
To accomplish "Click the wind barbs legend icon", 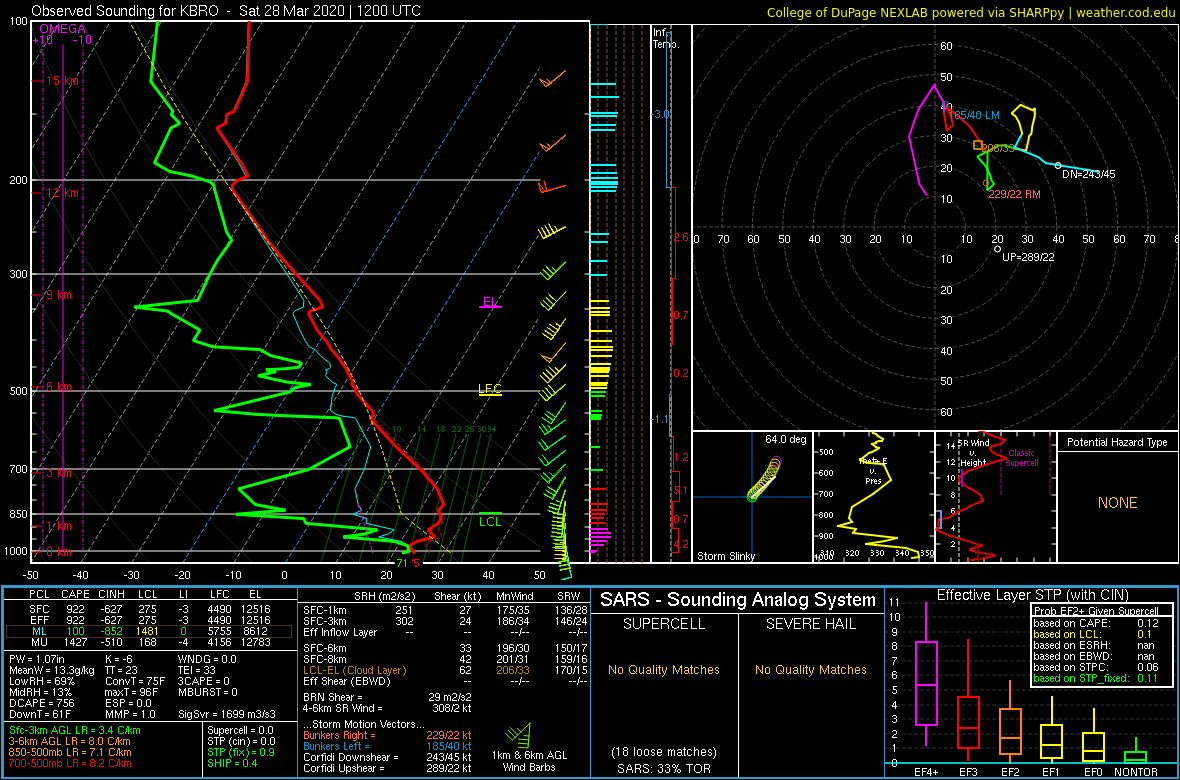I will (x=519, y=733).
